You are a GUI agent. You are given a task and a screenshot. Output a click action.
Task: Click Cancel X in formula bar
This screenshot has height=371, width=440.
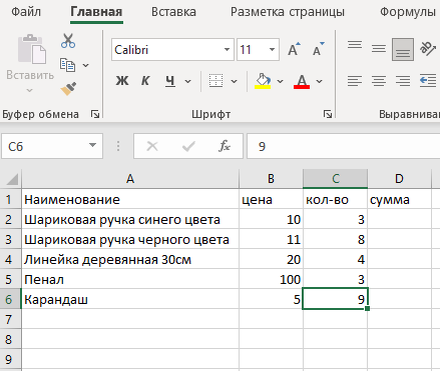click(x=152, y=146)
